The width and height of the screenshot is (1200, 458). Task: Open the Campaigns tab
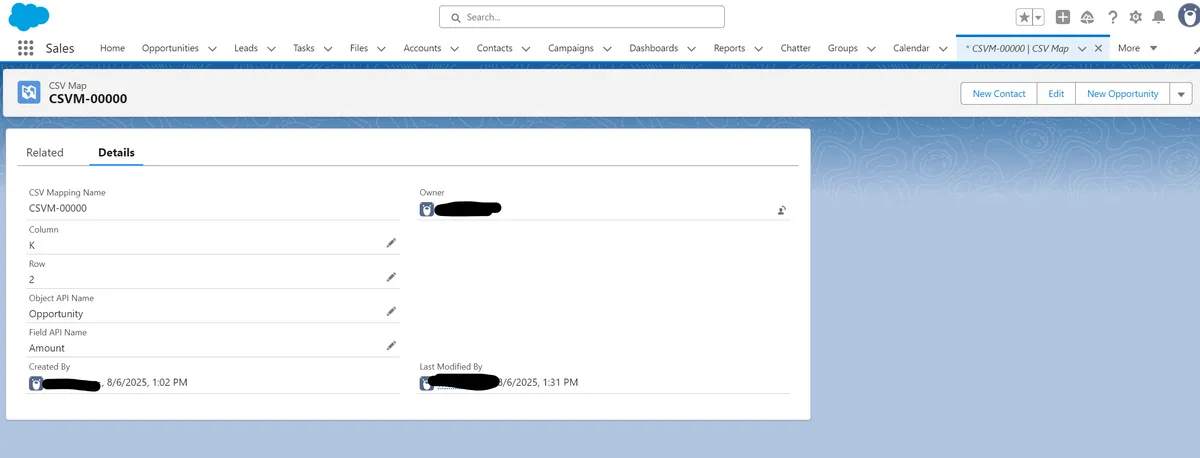(x=571, y=48)
